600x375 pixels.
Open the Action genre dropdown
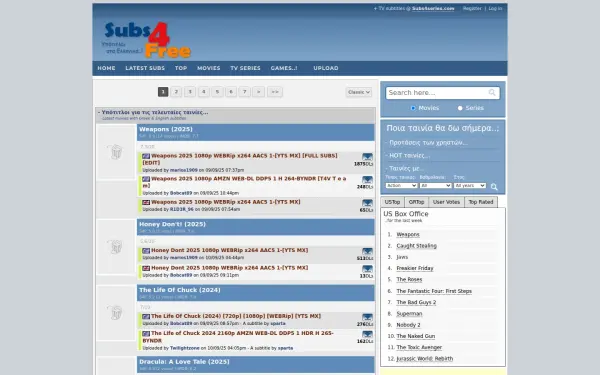401,186
